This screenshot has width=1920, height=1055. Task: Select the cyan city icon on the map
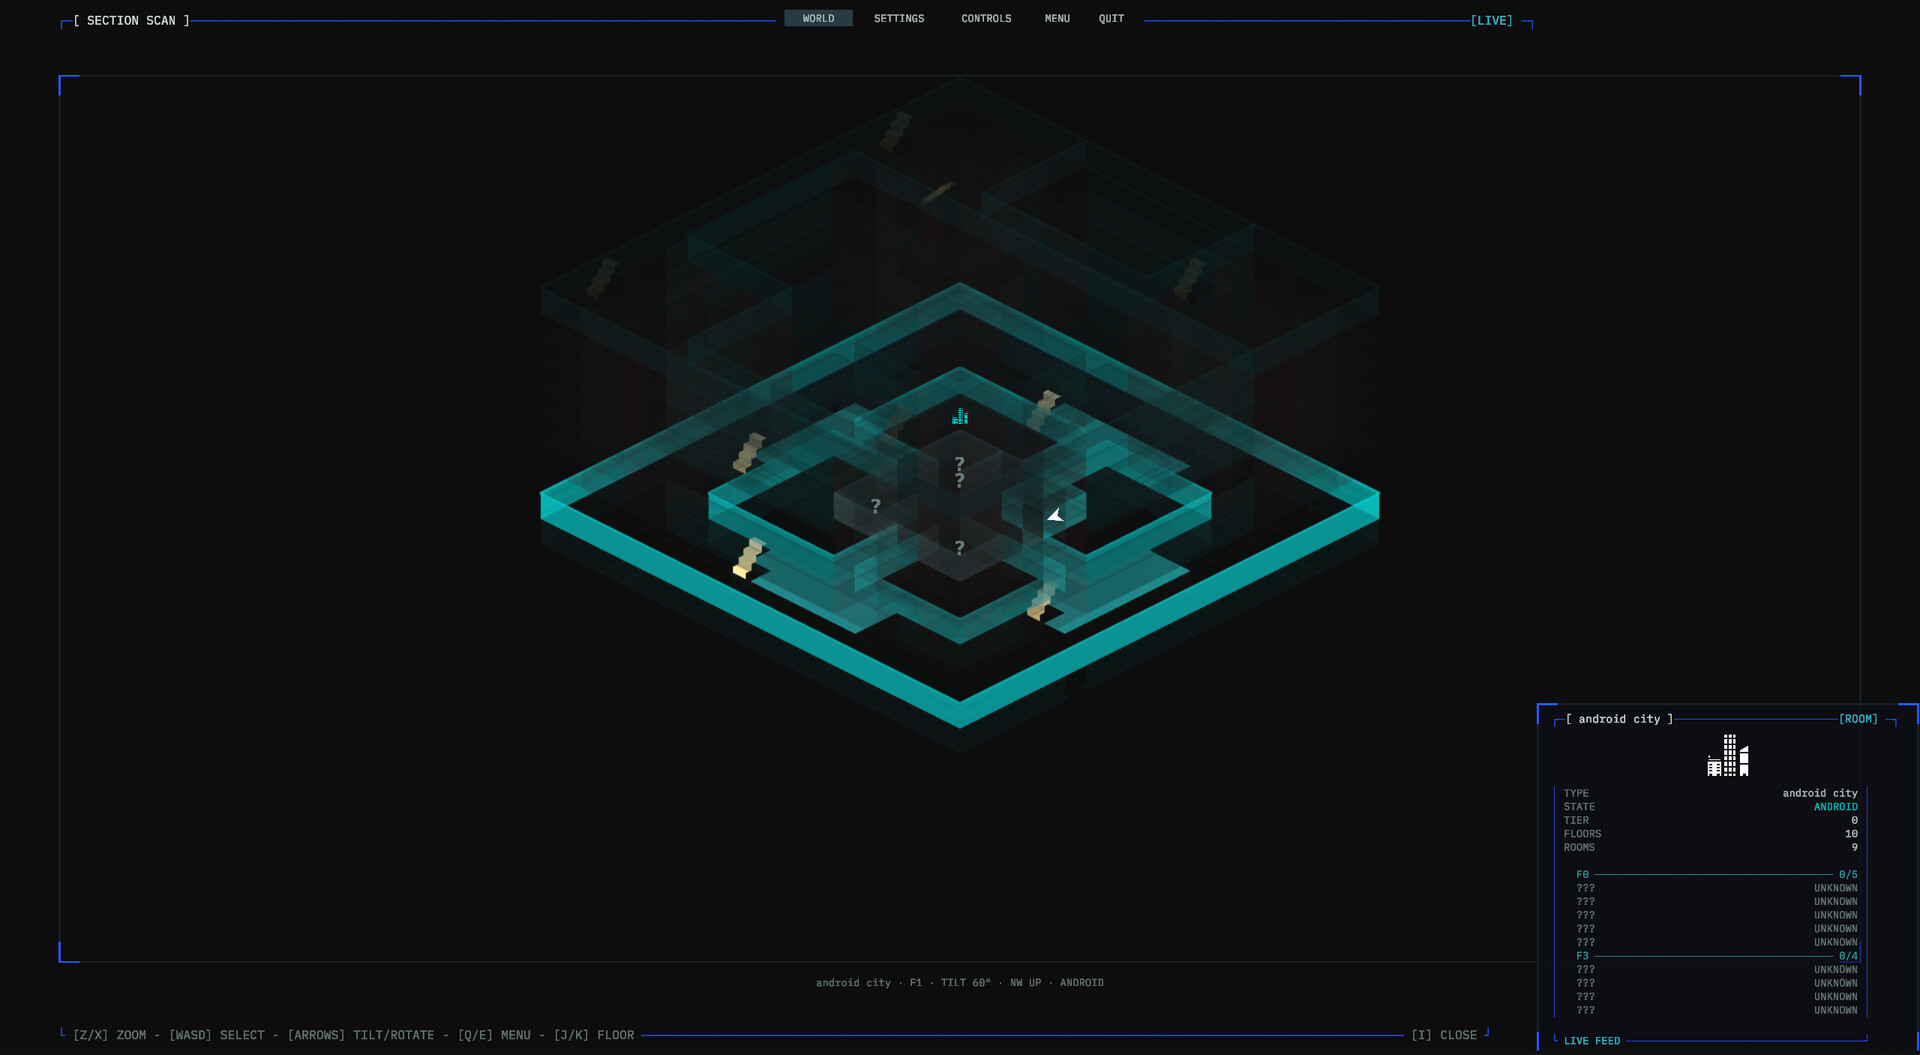coord(960,416)
